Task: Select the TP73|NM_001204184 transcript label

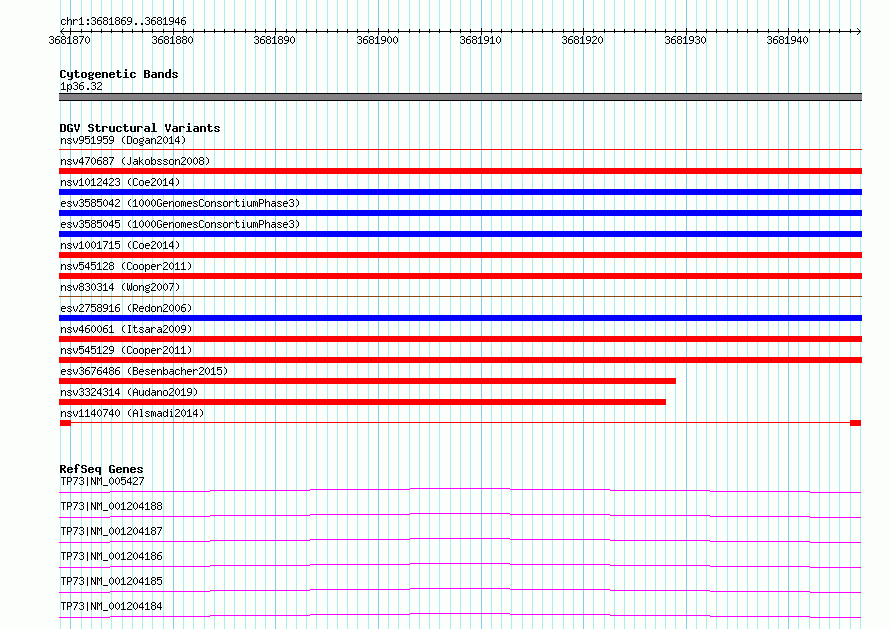Action: (111, 606)
